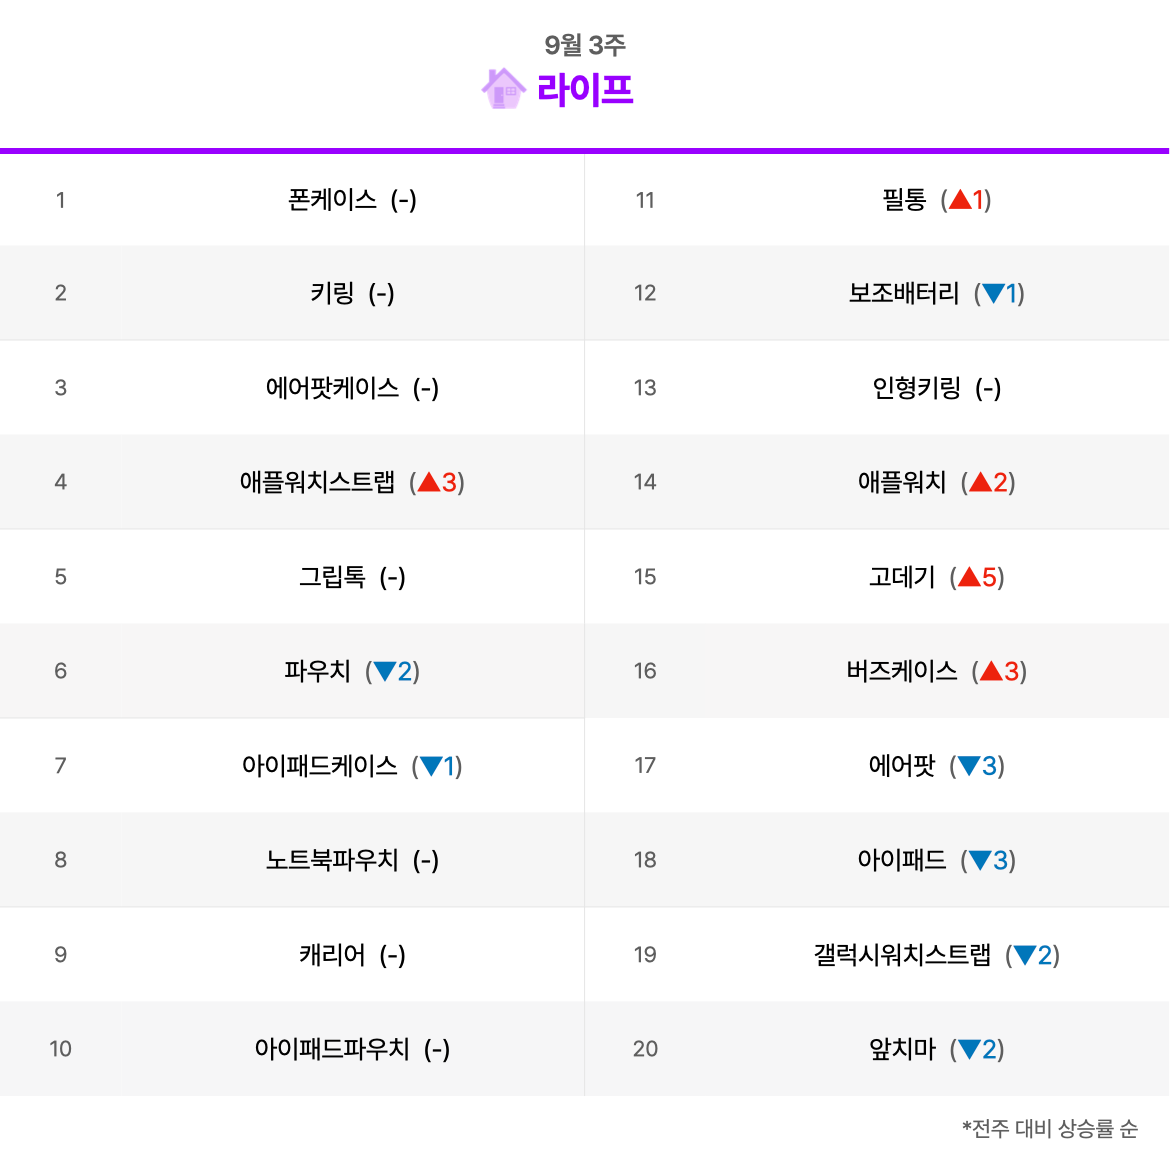Select the 라이프 category title
The image size is (1170, 1170).
point(585,90)
